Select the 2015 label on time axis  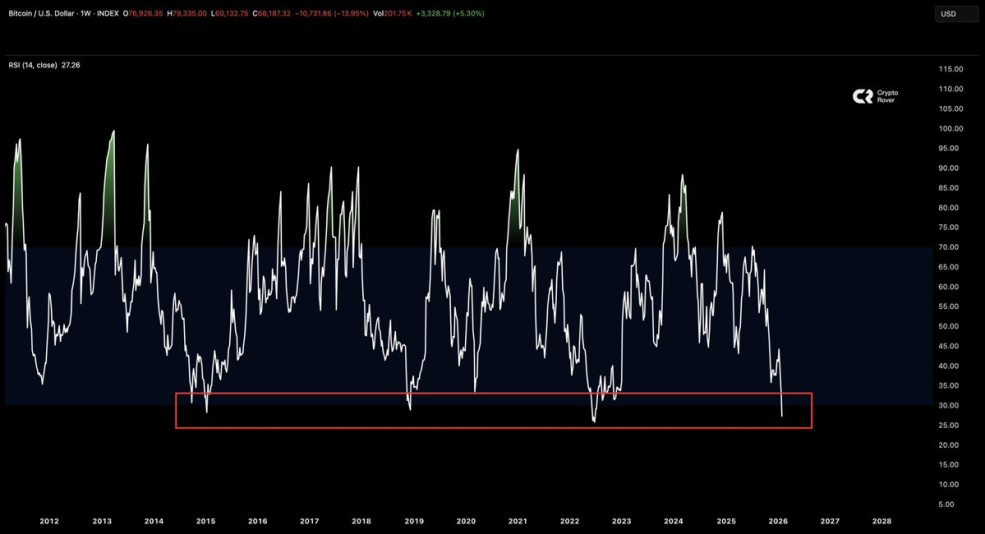point(205,521)
